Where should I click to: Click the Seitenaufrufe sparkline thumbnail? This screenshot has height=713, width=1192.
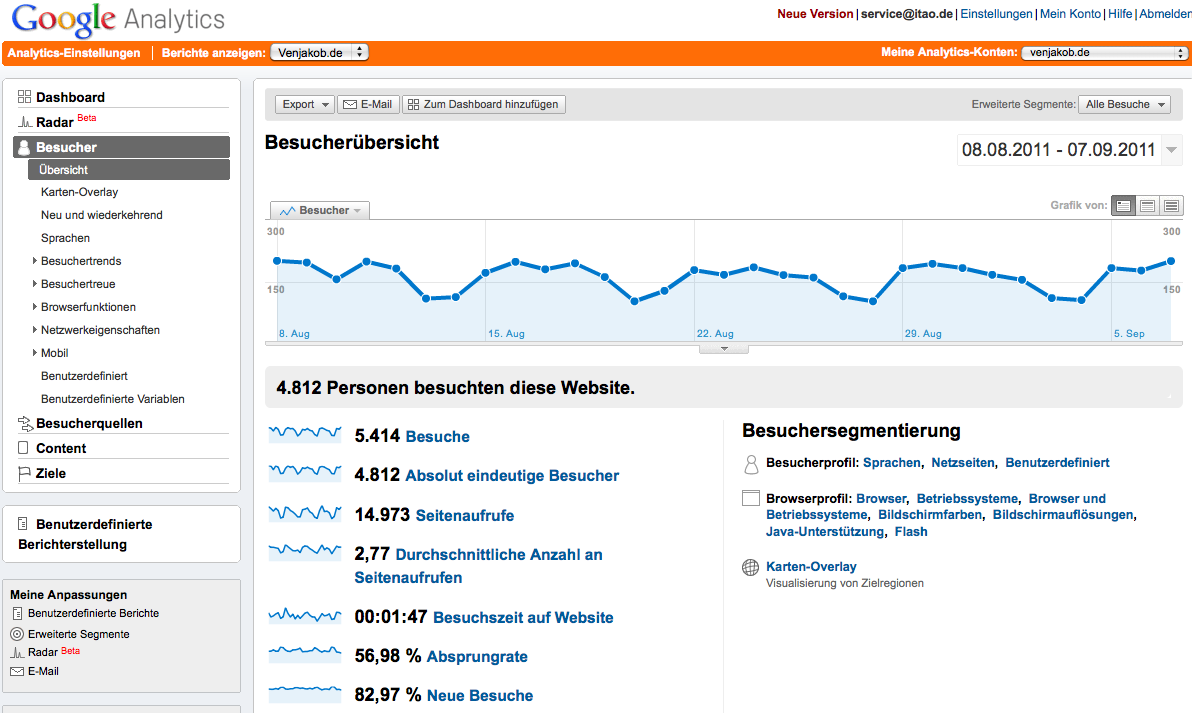coord(305,513)
